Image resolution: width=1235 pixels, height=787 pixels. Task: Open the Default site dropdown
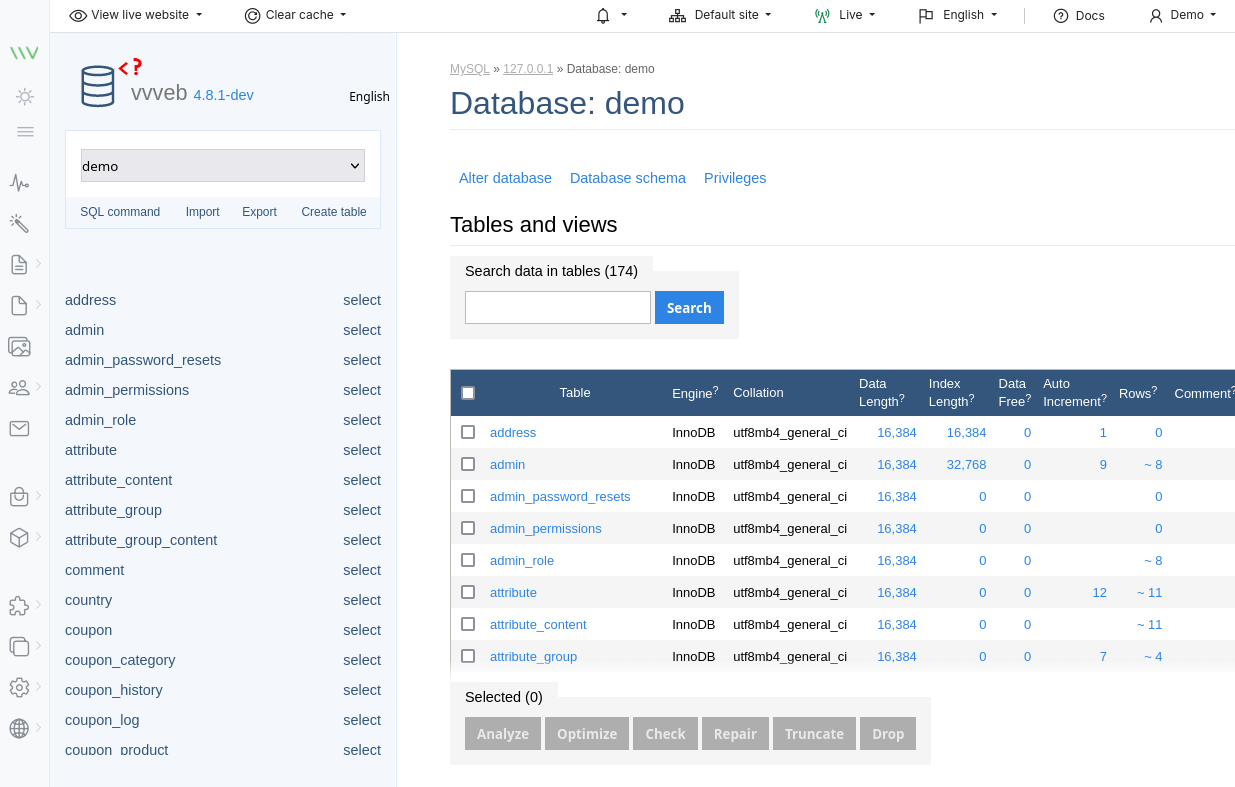coord(721,15)
